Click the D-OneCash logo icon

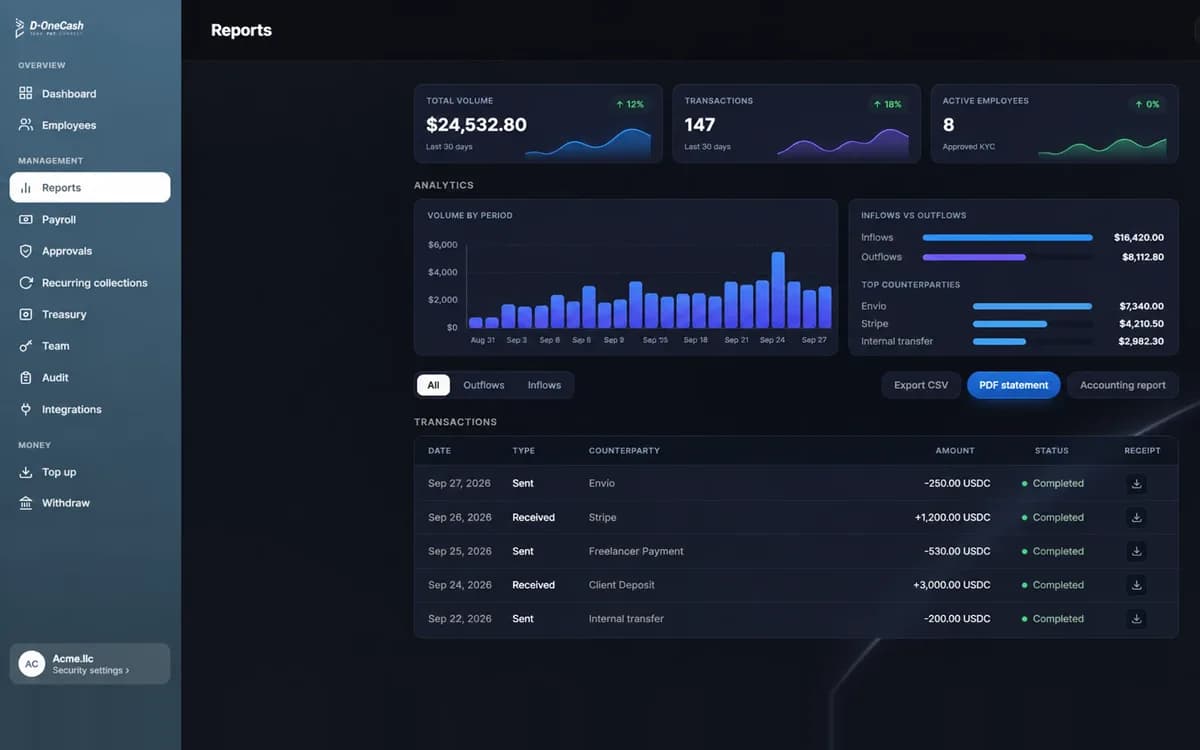coord(20,28)
